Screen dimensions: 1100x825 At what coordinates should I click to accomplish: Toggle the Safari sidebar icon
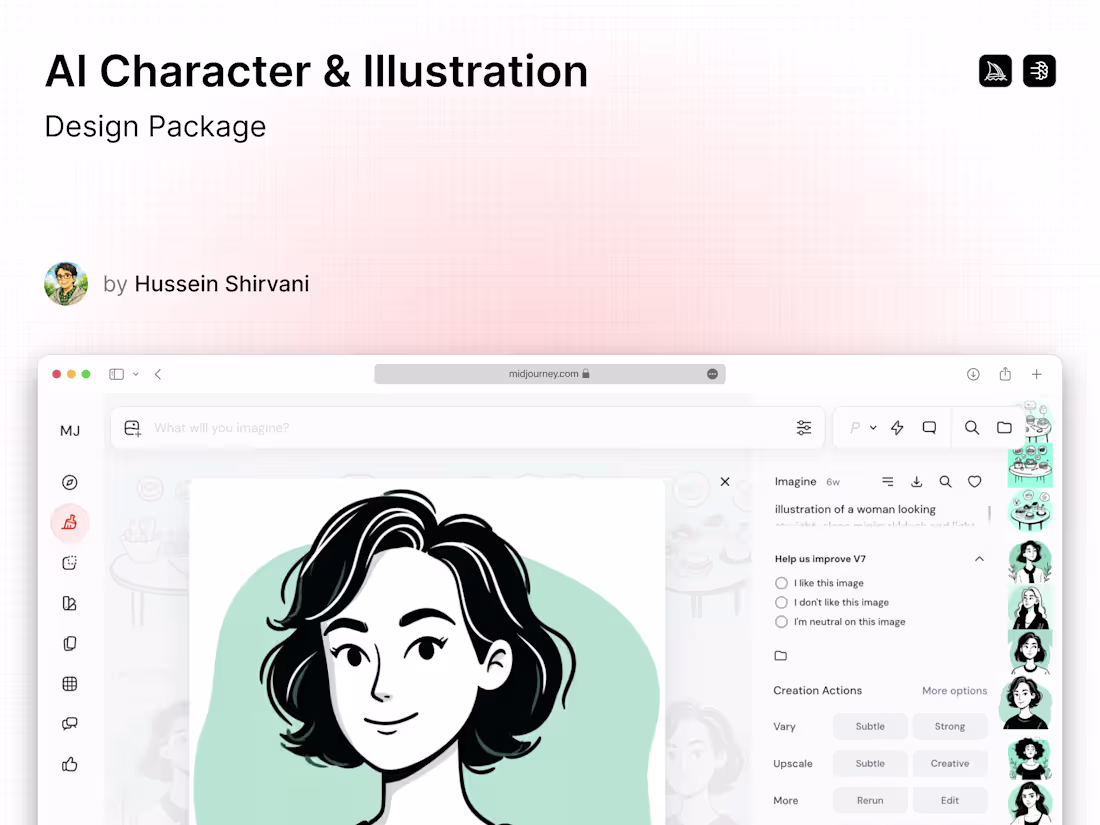116,374
